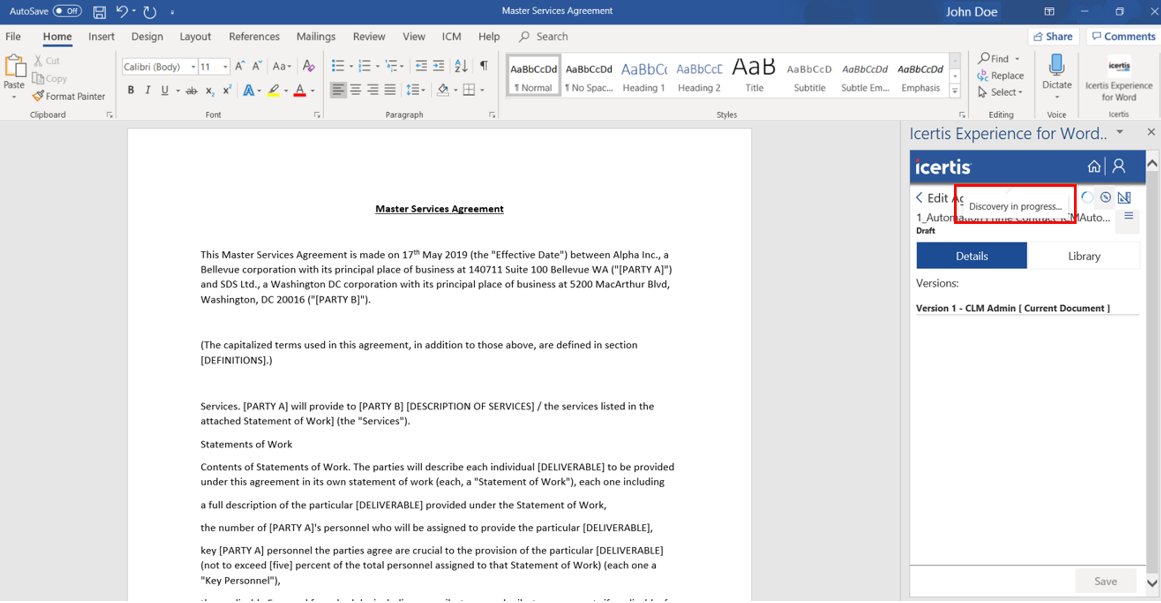Viewport: 1161px width, 603px height.
Task: Click the ribbon Search field
Action: pyautogui.click(x=551, y=37)
